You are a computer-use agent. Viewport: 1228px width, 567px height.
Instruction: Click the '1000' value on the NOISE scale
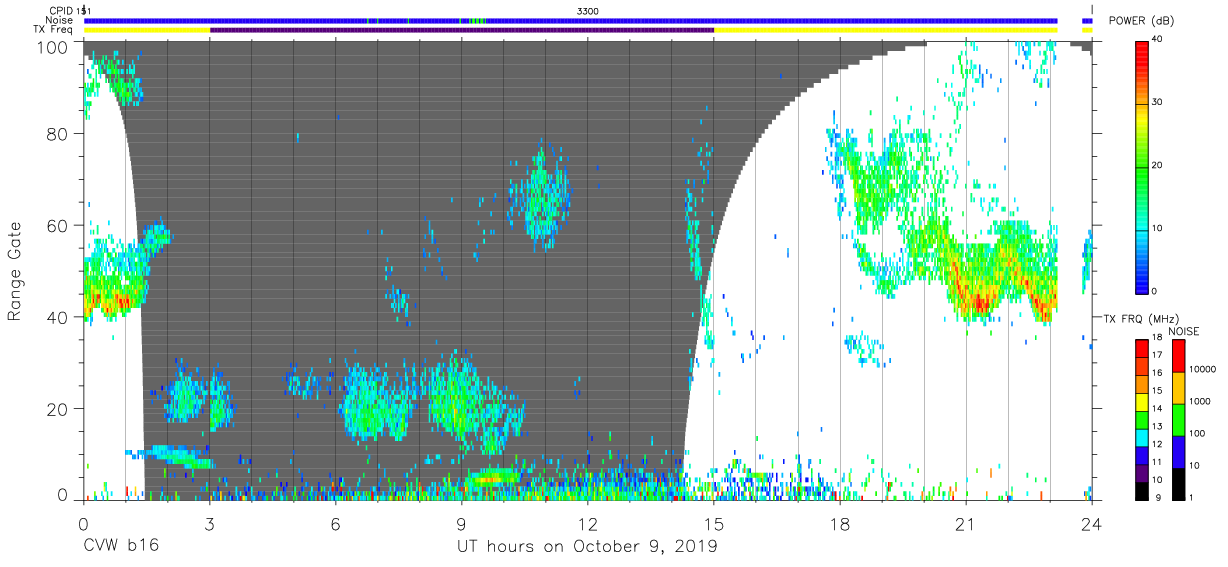pyautogui.click(x=1200, y=401)
